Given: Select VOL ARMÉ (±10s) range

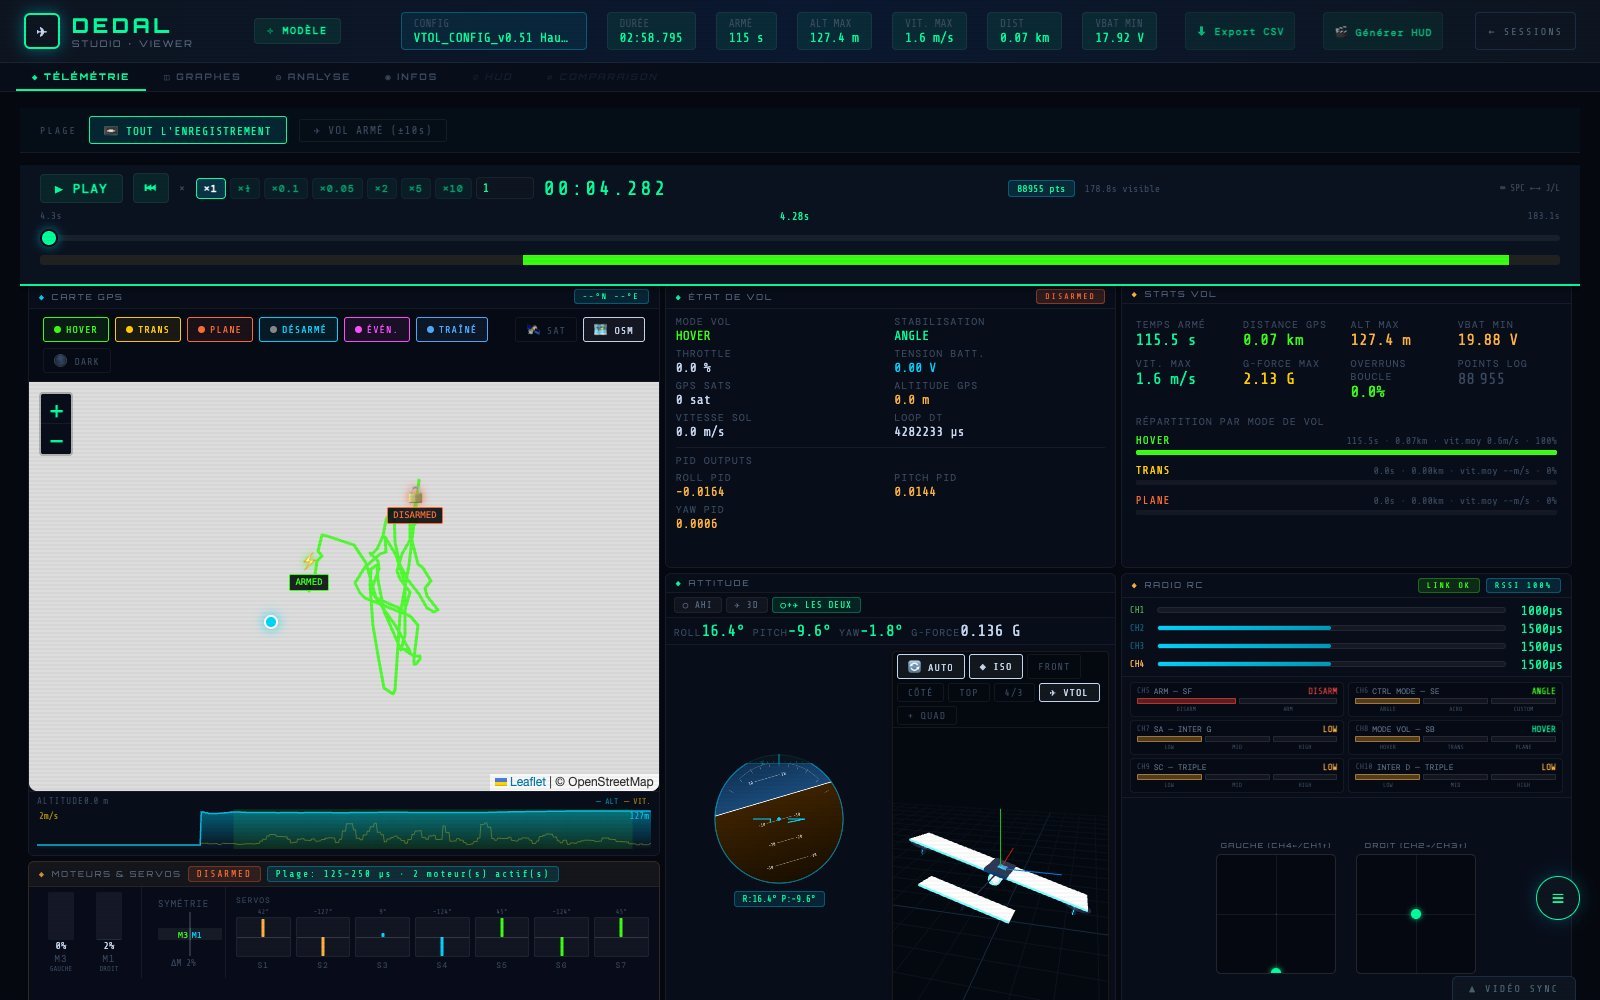Looking at the screenshot, I should click(372, 130).
